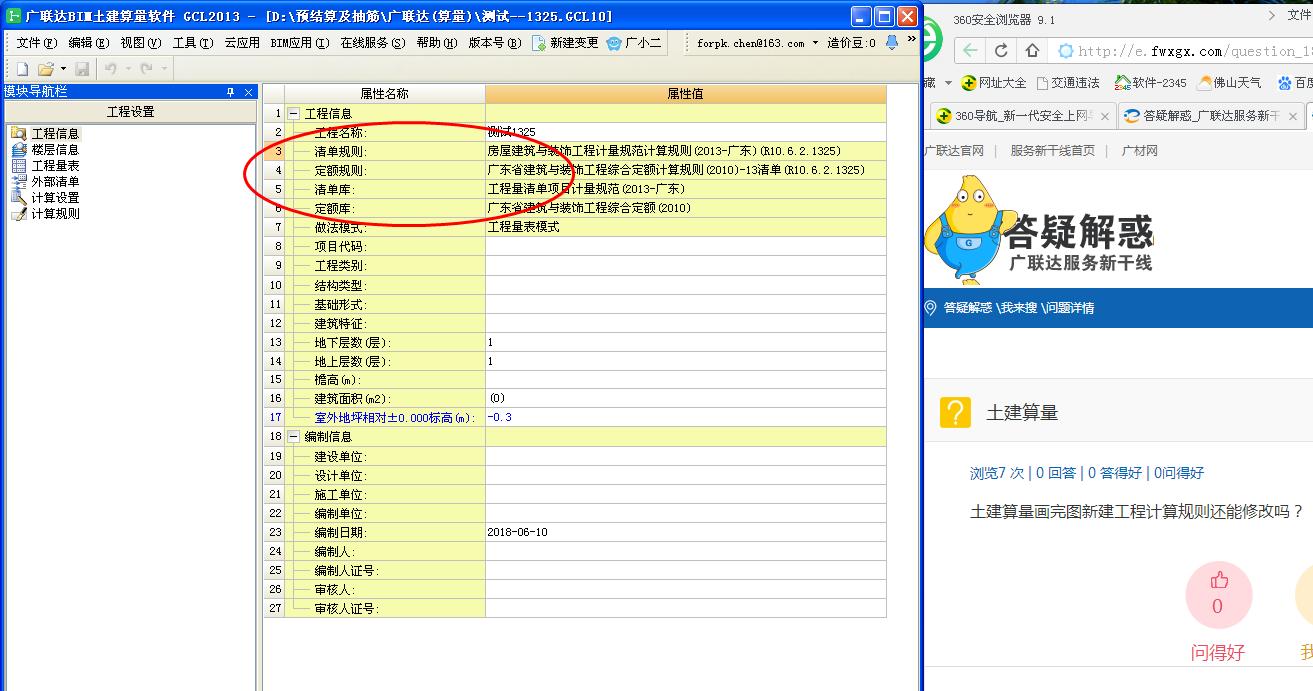This screenshot has height=691, width=1313.
Task: Click the 属性值 column header
Action: point(686,94)
